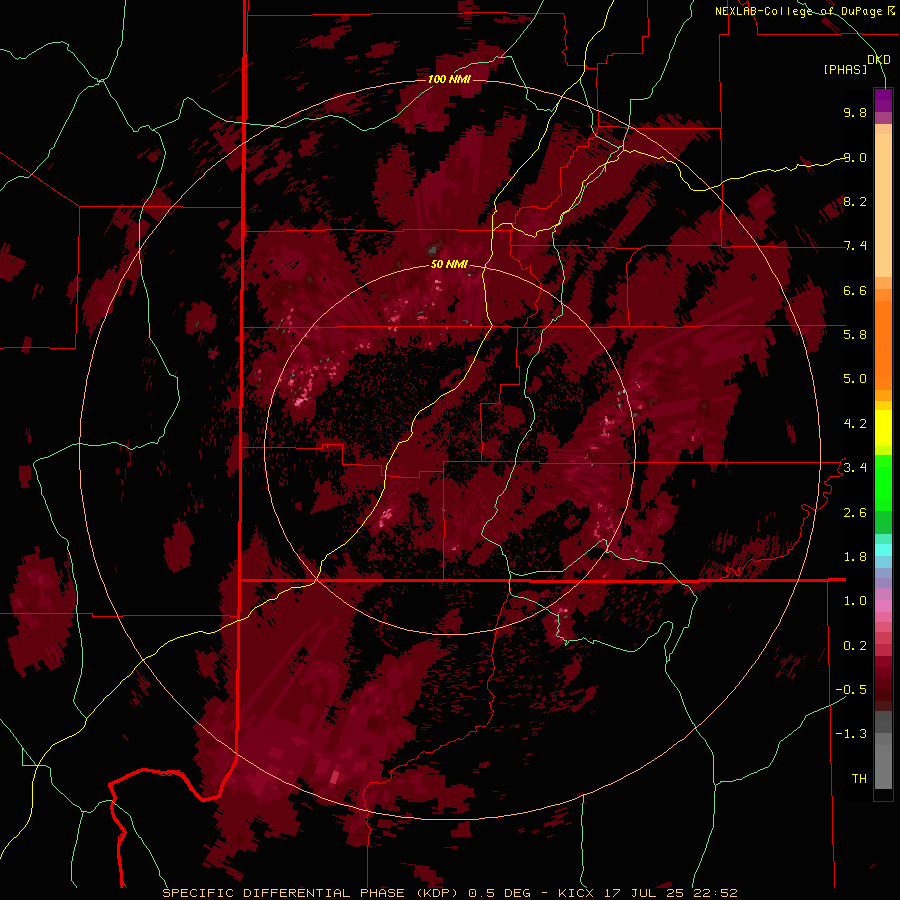Click the 9.0 legend value
This screenshot has width=900, height=900.
(855, 157)
